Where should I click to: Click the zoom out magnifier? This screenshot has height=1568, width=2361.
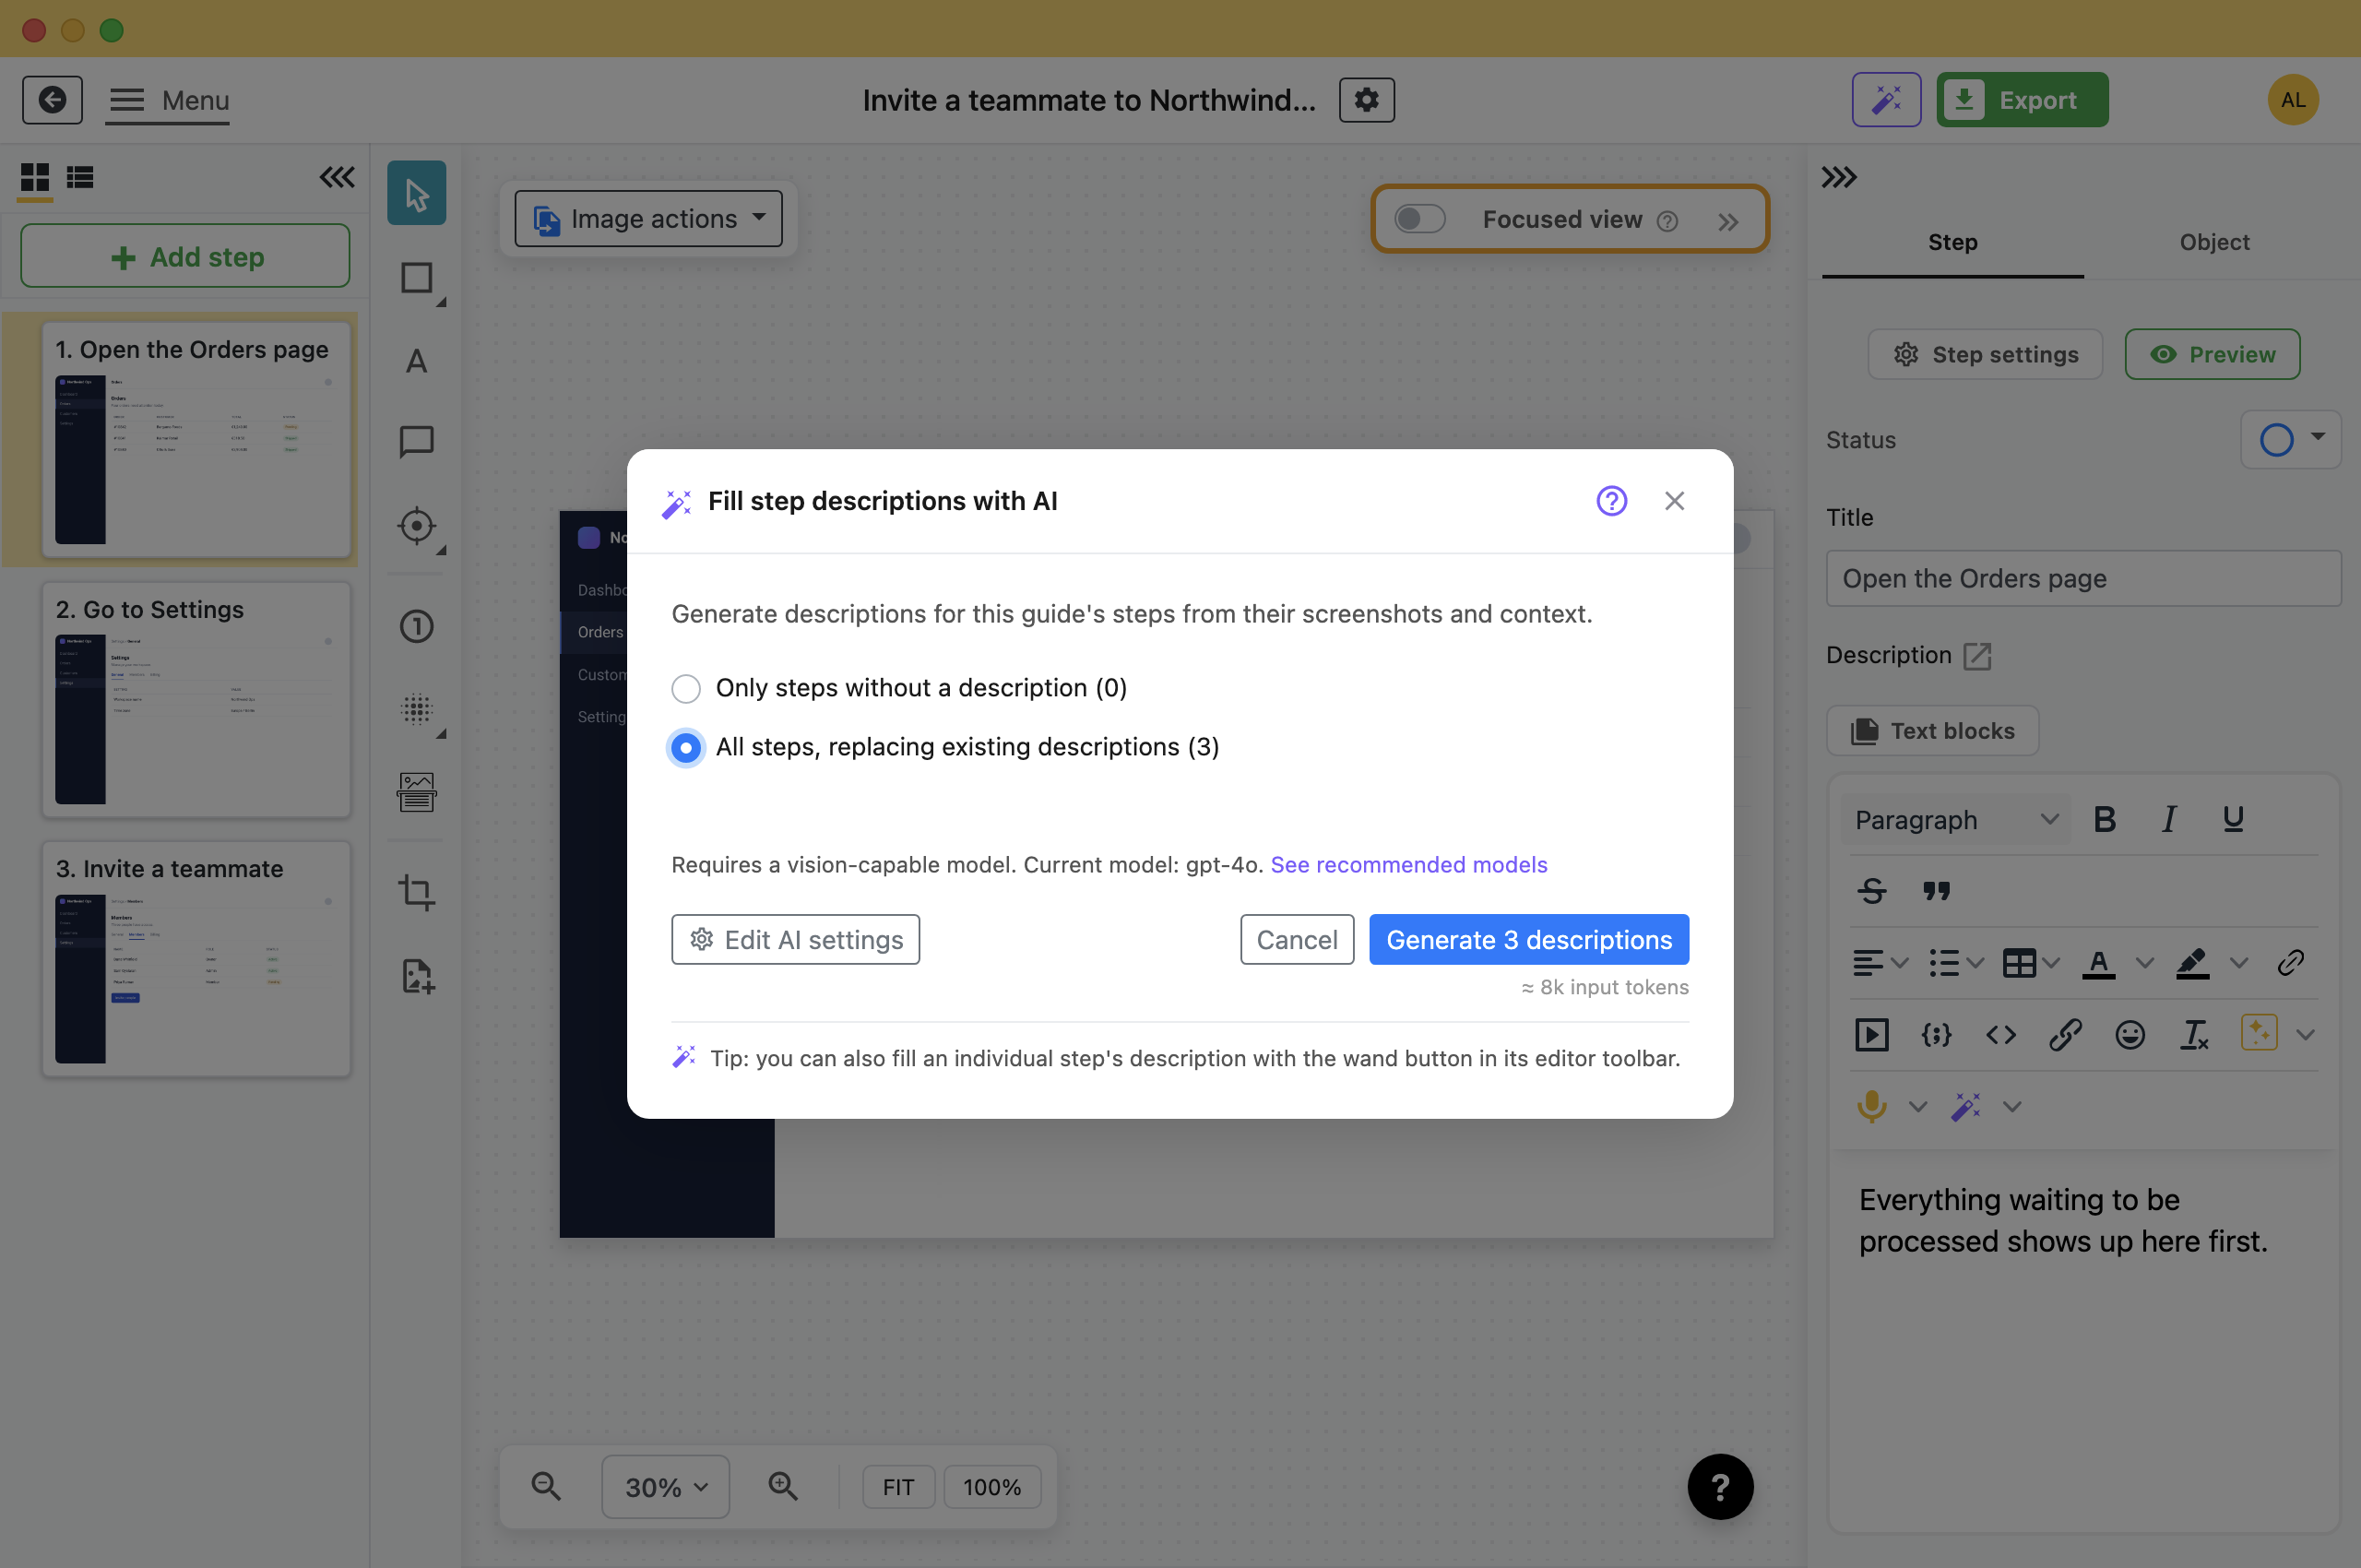[546, 1487]
